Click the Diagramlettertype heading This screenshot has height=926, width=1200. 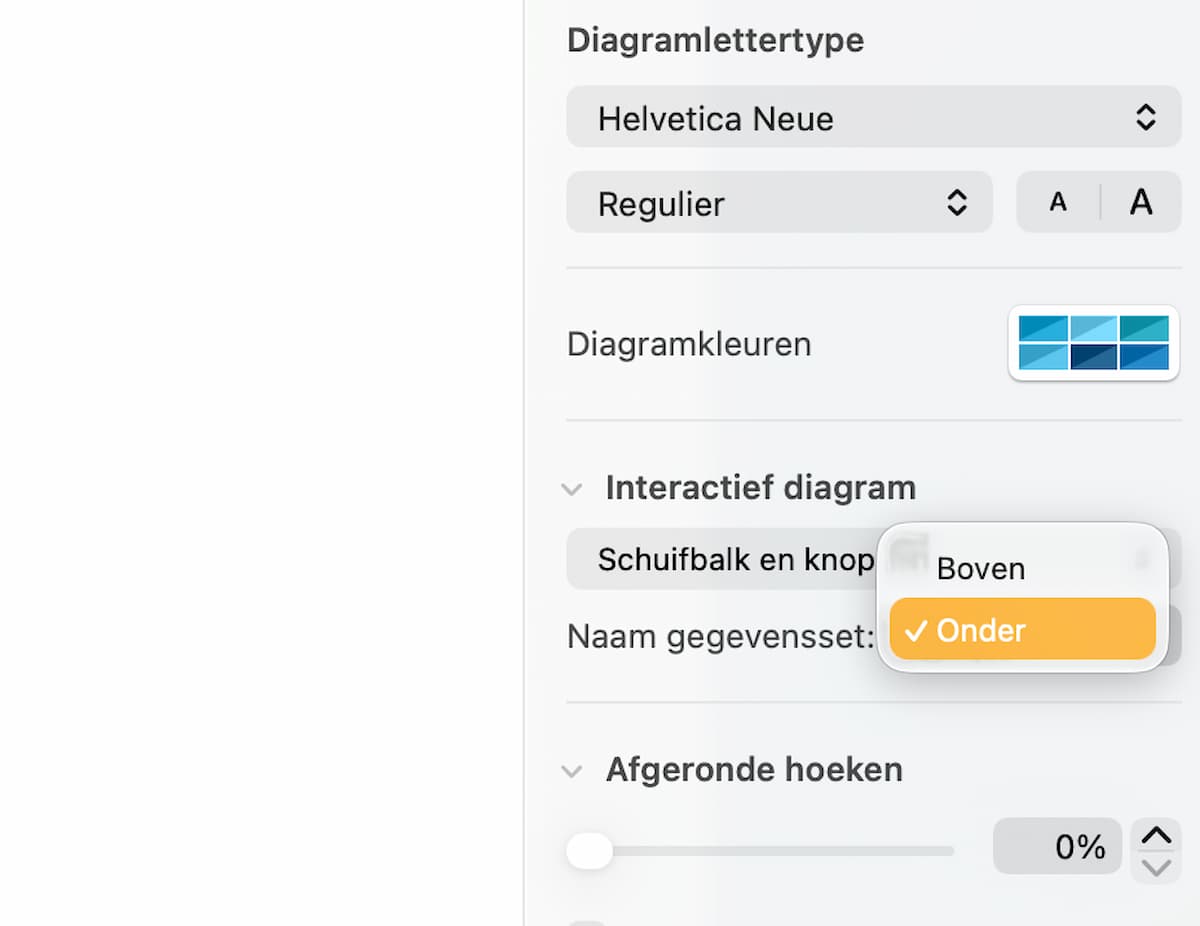pos(715,40)
